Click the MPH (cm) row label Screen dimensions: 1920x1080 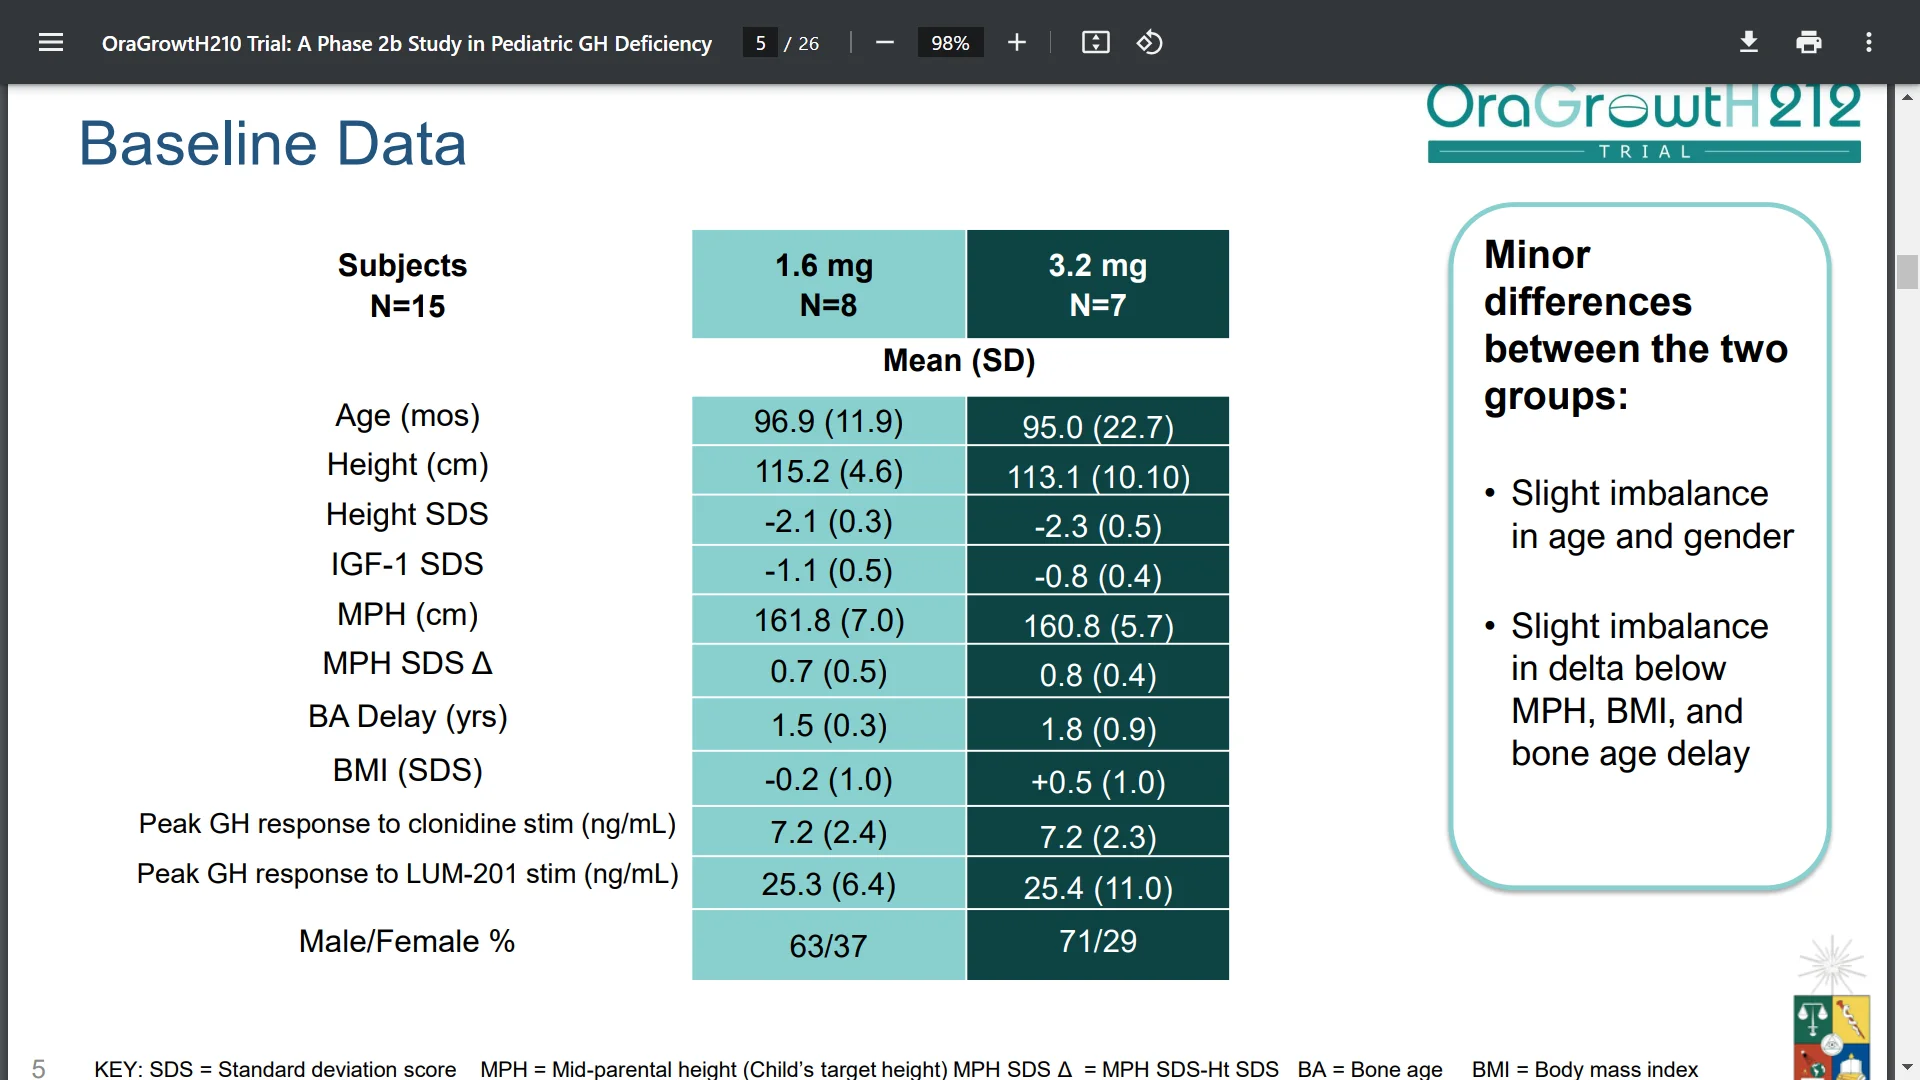pos(407,614)
